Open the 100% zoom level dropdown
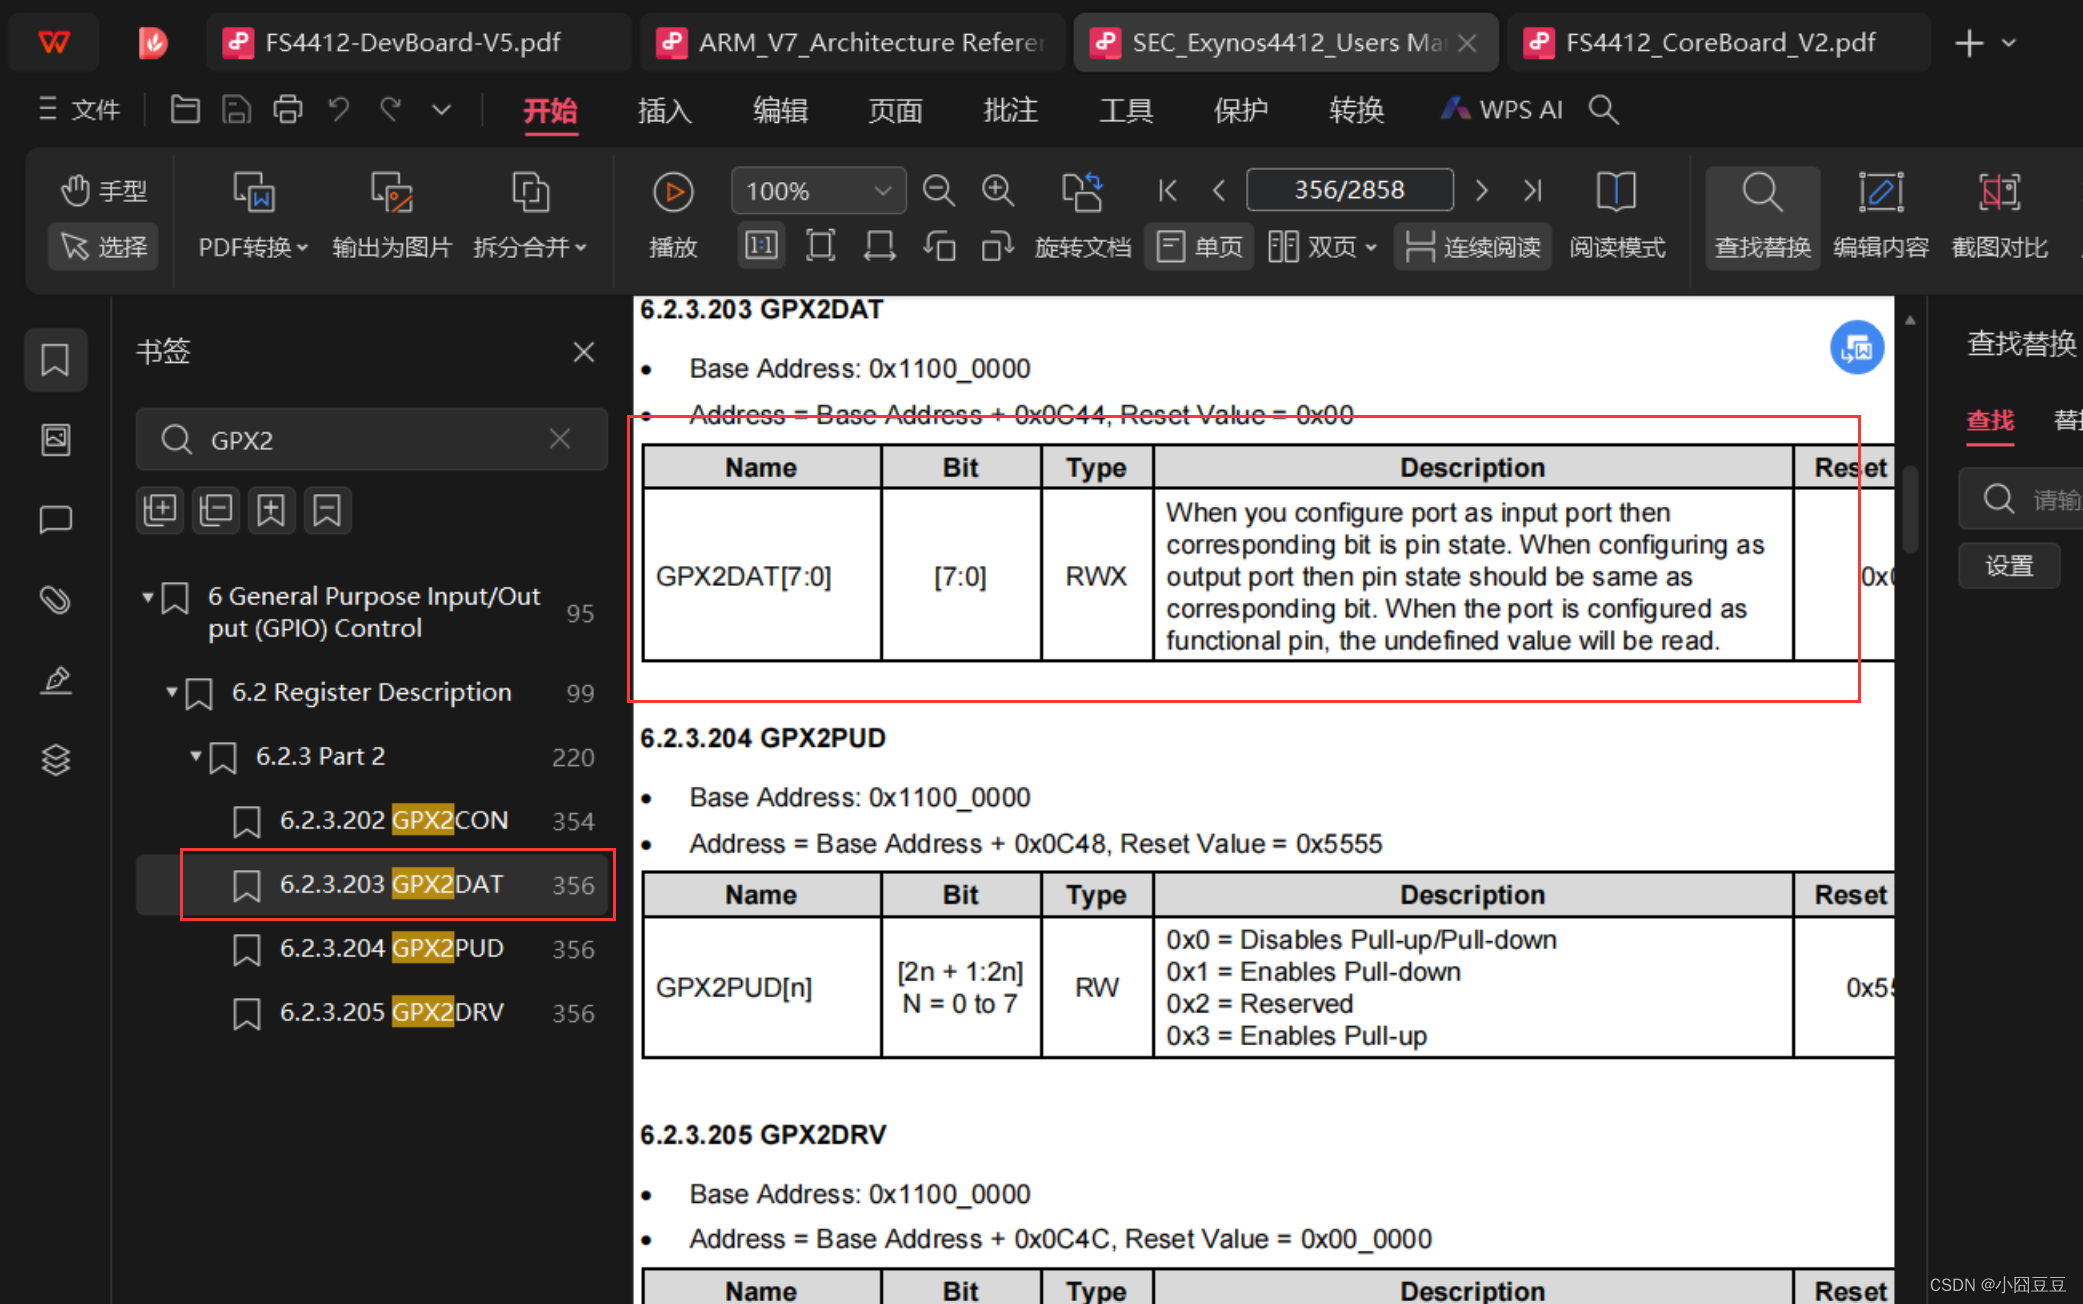The height and width of the screenshot is (1304, 2083). [818, 190]
